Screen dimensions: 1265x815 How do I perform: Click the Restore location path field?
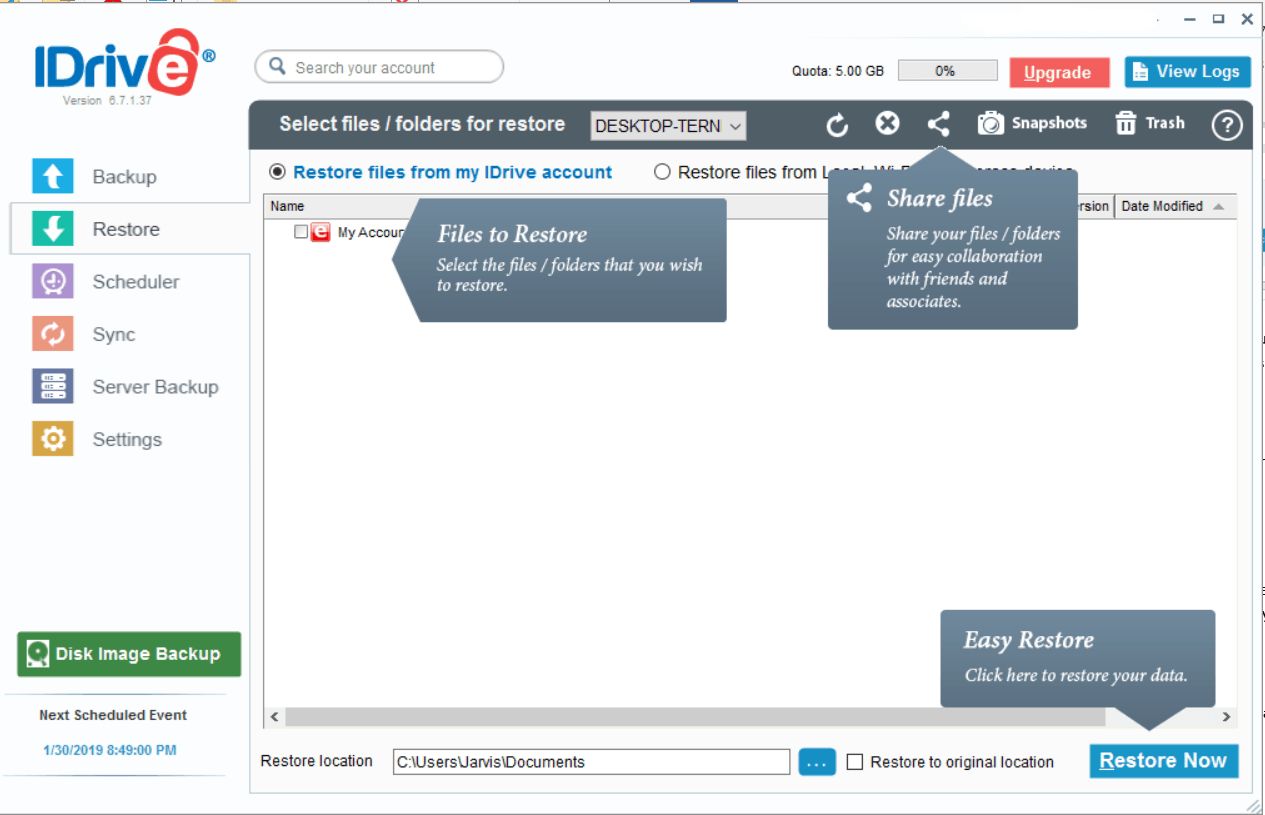[591, 762]
